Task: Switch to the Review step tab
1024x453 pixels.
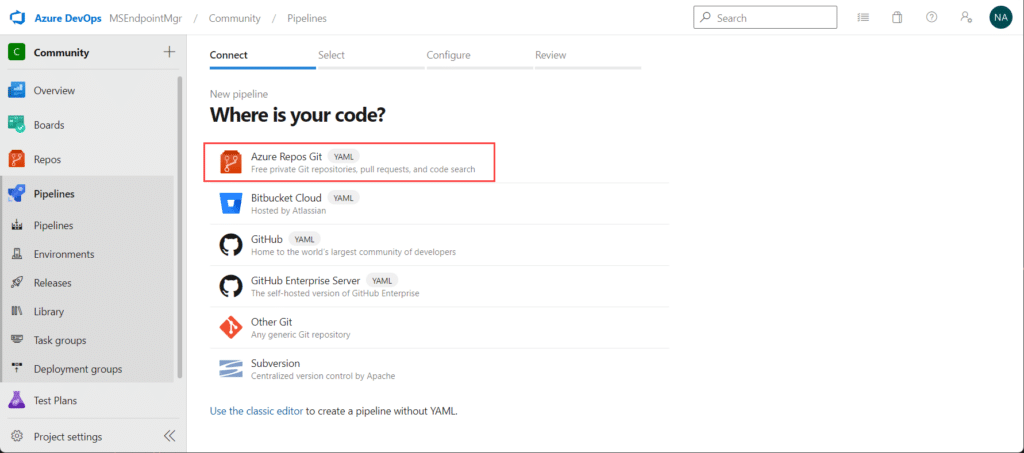Action: coord(588,57)
